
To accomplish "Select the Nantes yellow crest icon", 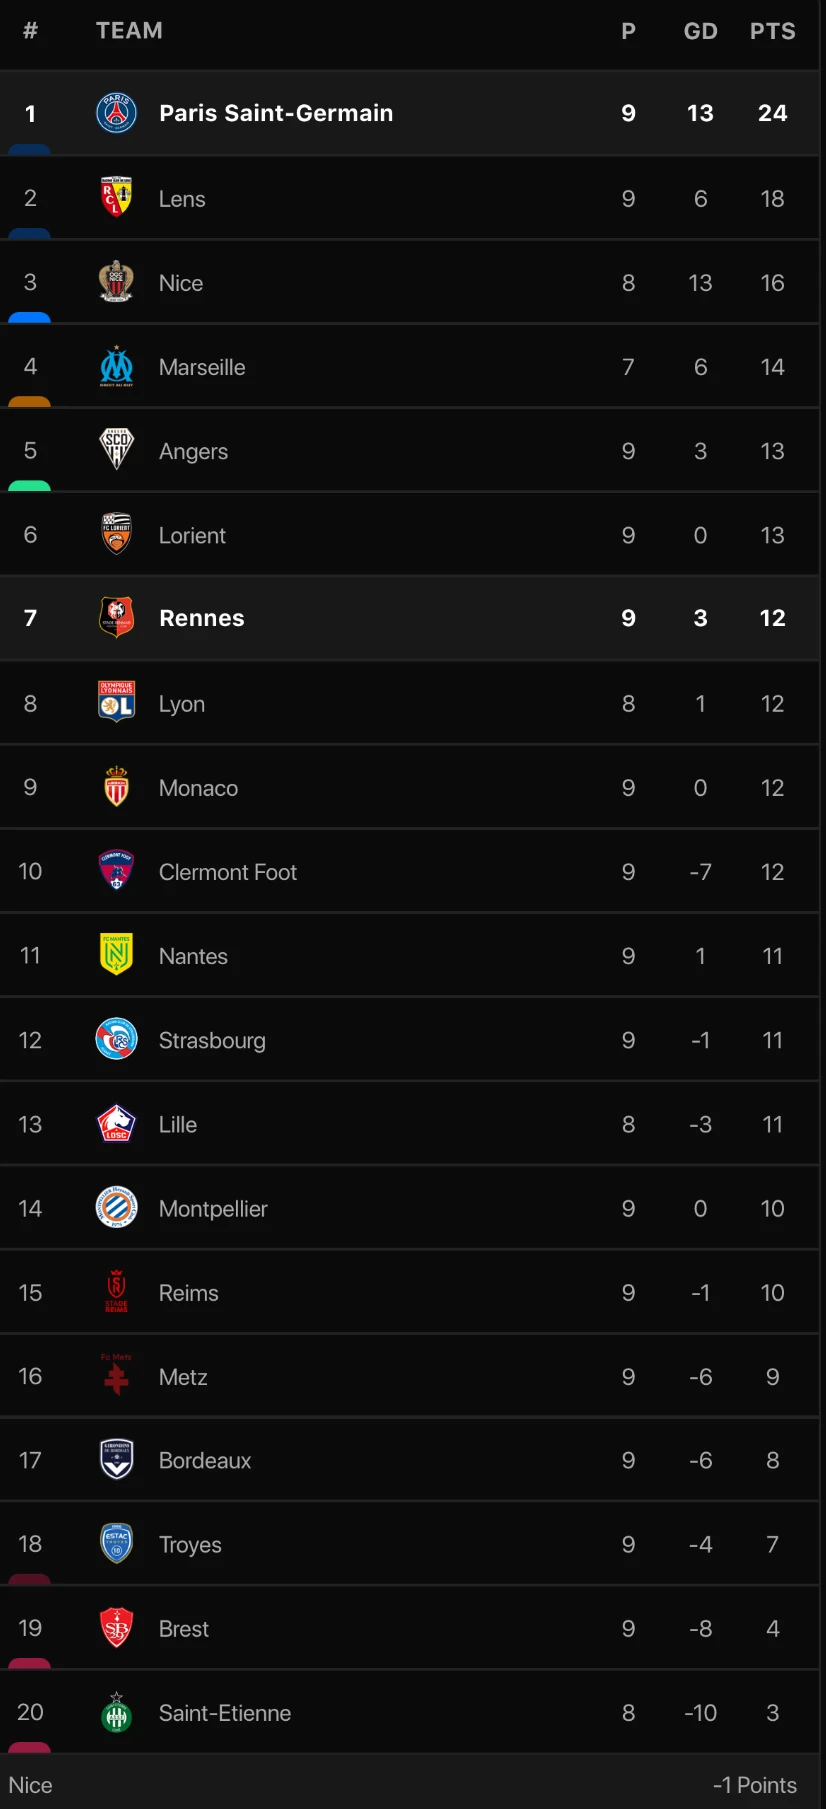I will [116, 955].
